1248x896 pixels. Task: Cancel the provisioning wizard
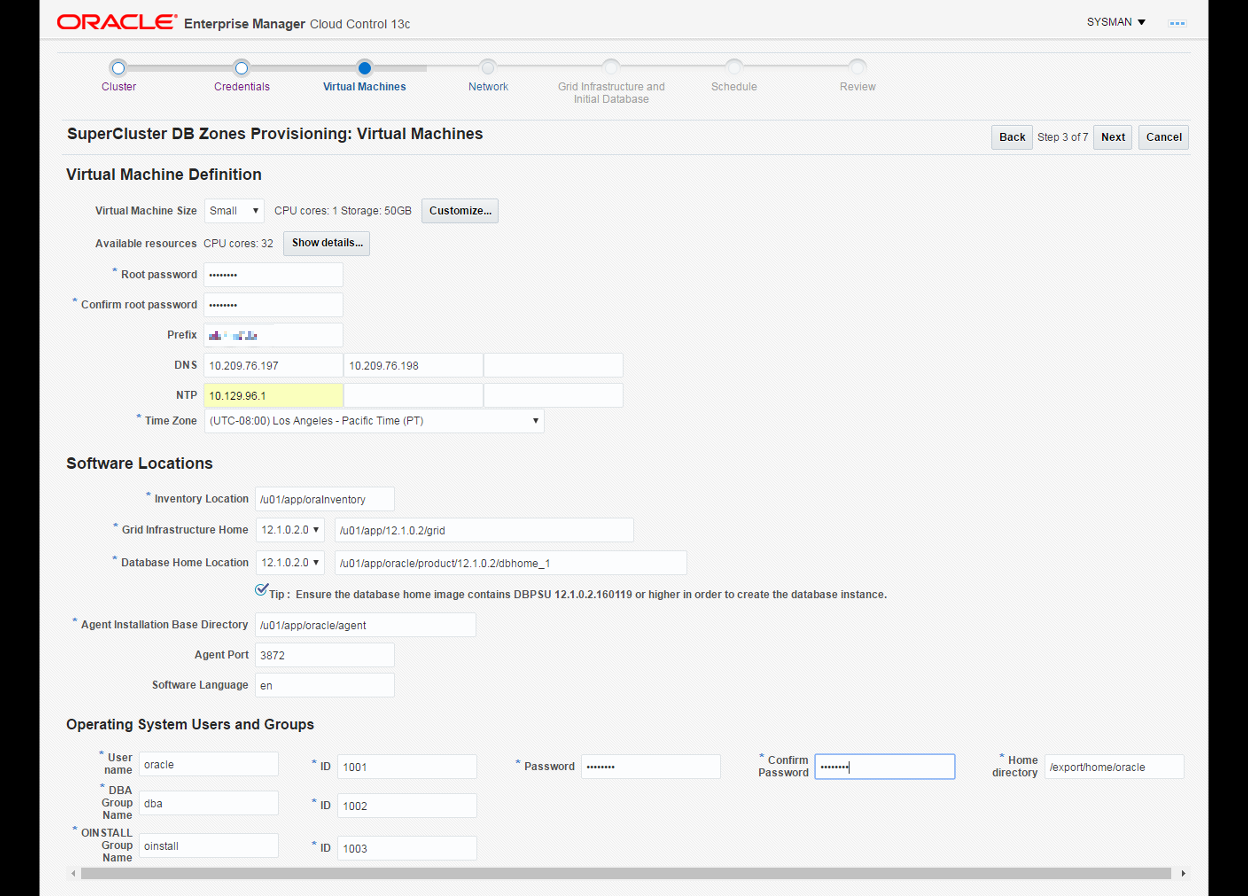tap(1164, 137)
